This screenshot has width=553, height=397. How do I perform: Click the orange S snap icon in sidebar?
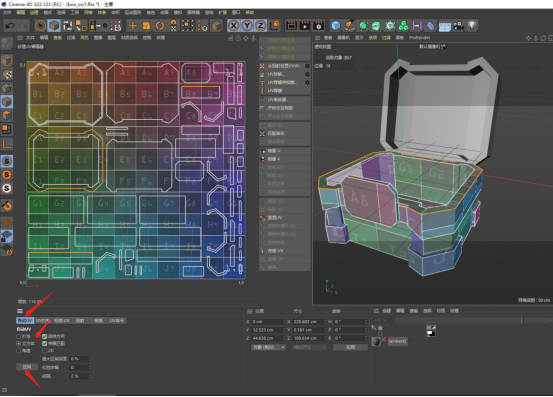point(7,175)
